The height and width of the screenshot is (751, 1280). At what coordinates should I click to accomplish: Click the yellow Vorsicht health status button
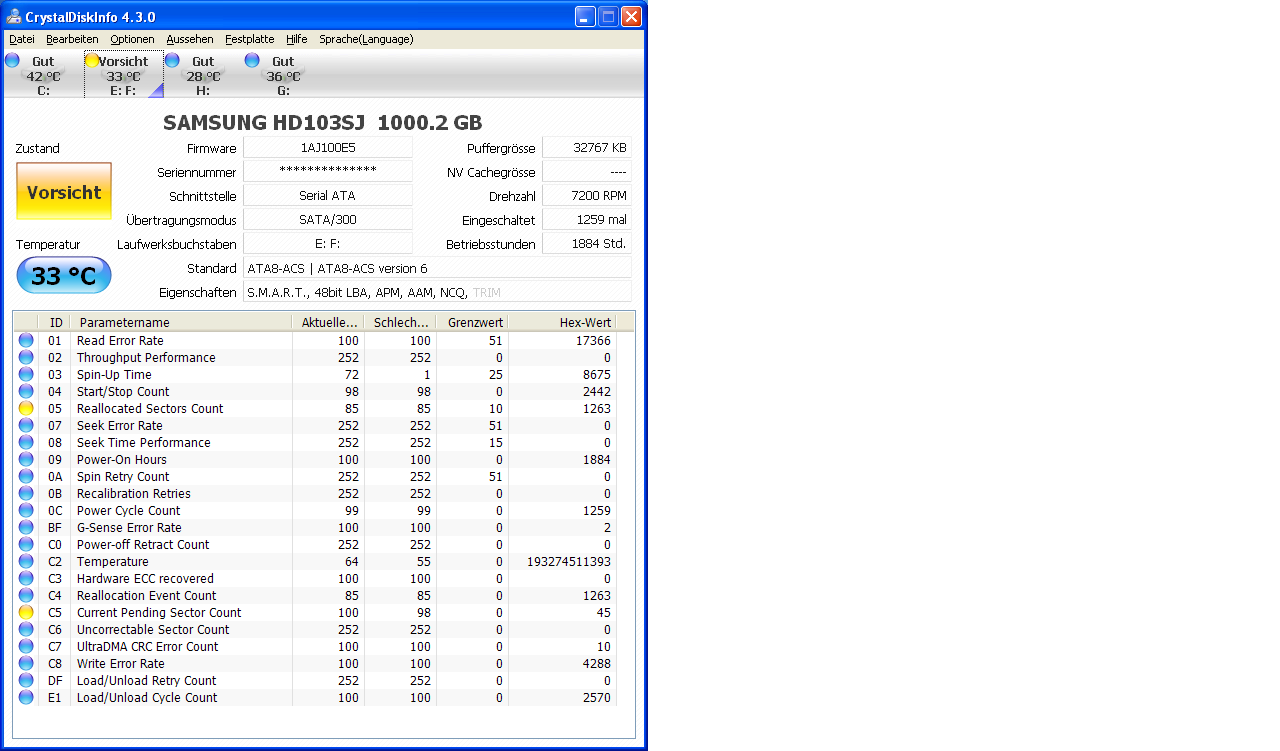(64, 192)
